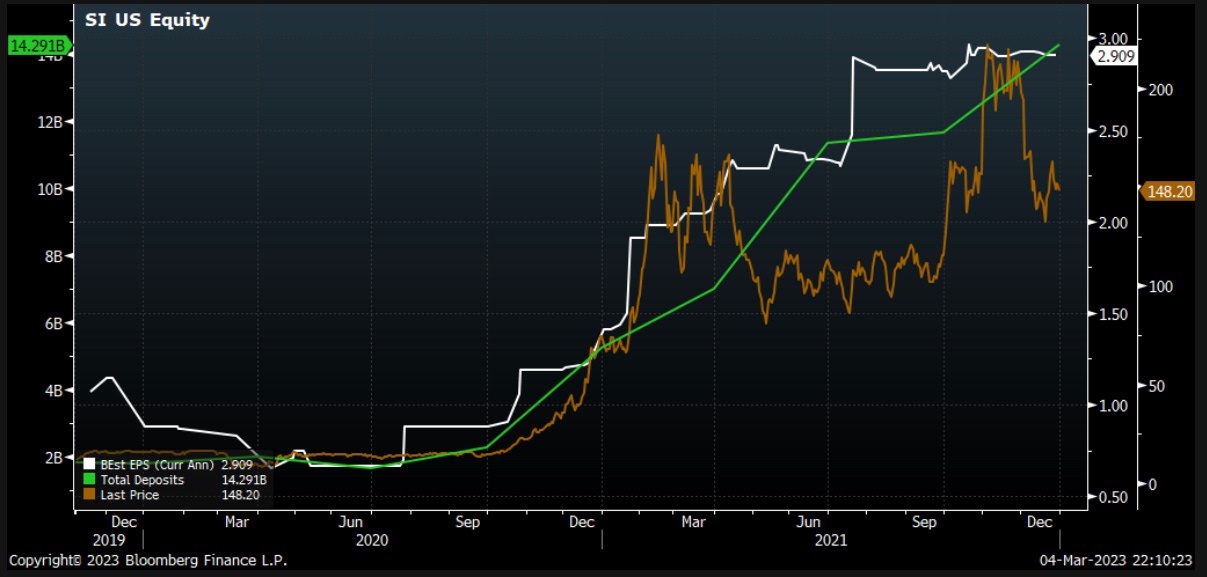Click the SI US Equity chart title
Screen dimensions: 1207x577
(147, 20)
